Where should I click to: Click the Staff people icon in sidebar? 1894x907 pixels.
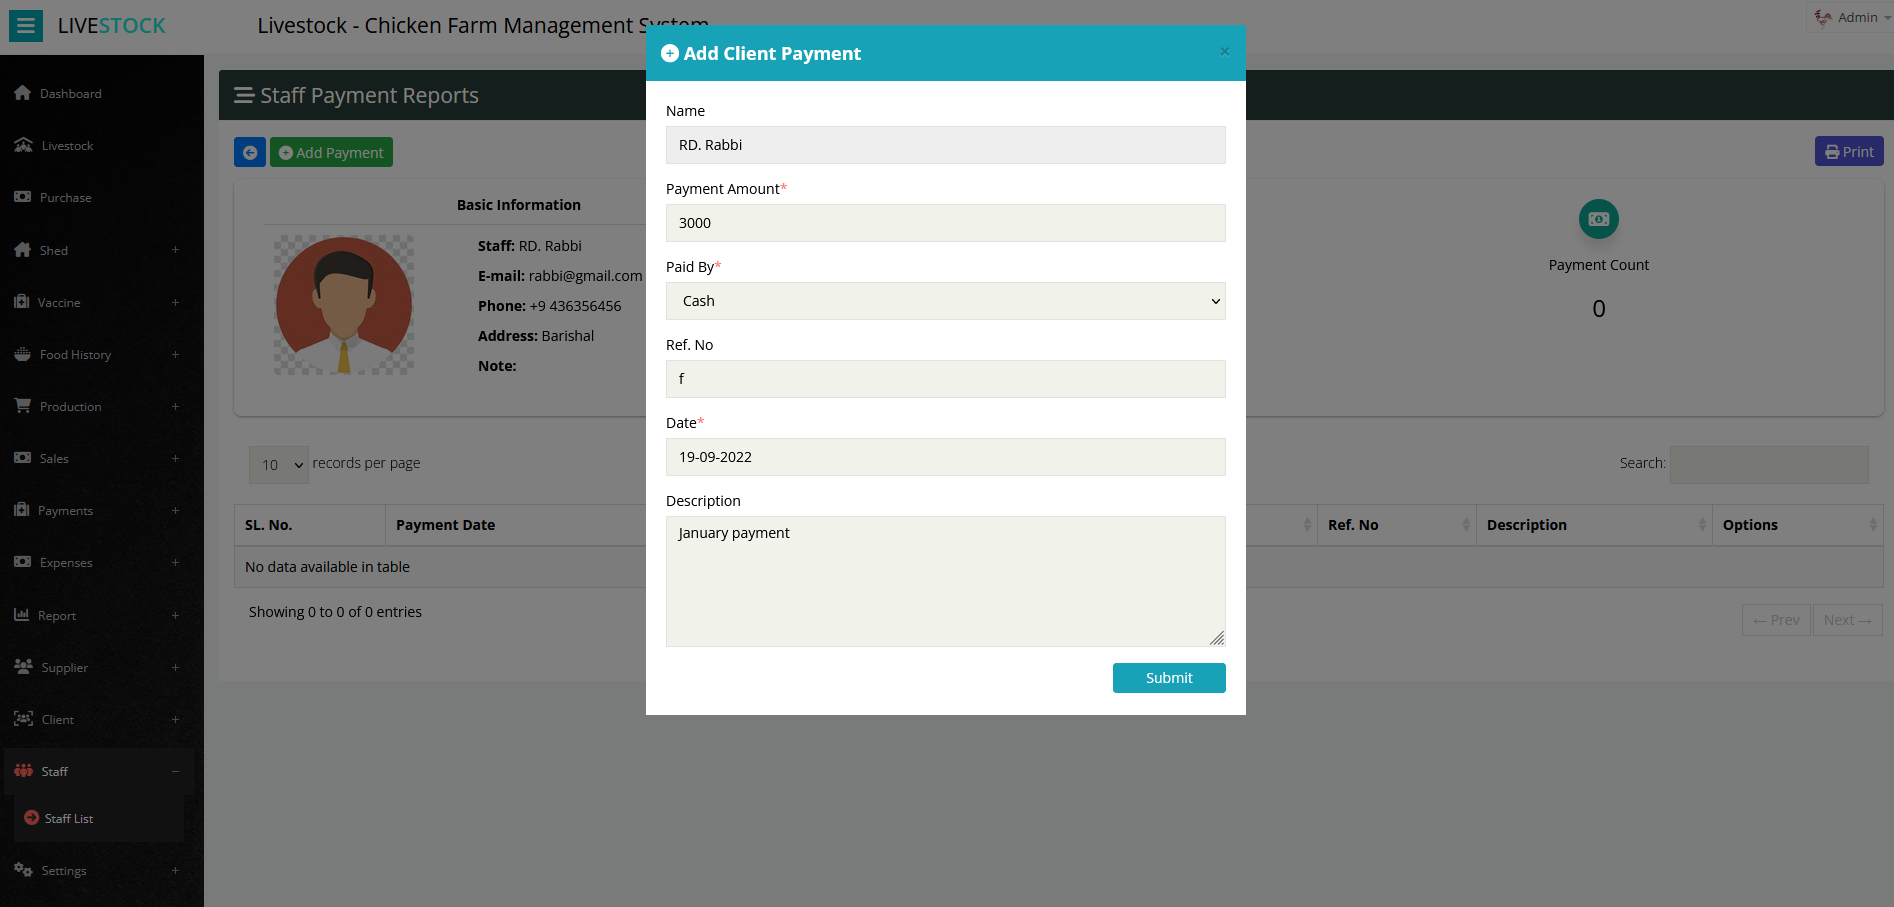(24, 771)
